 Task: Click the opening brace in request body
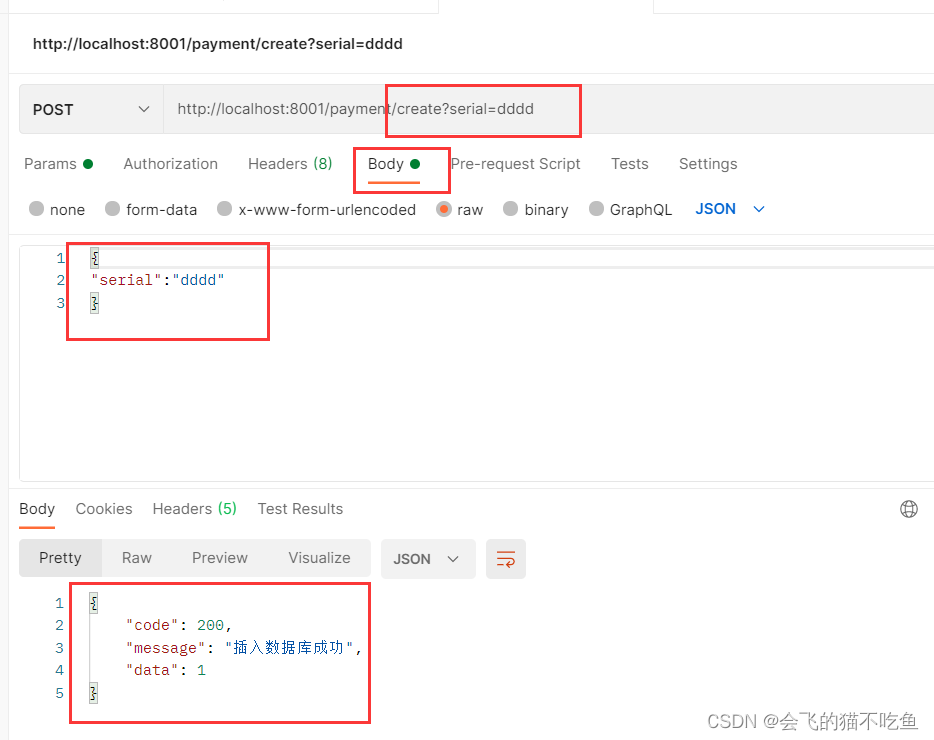point(95,258)
